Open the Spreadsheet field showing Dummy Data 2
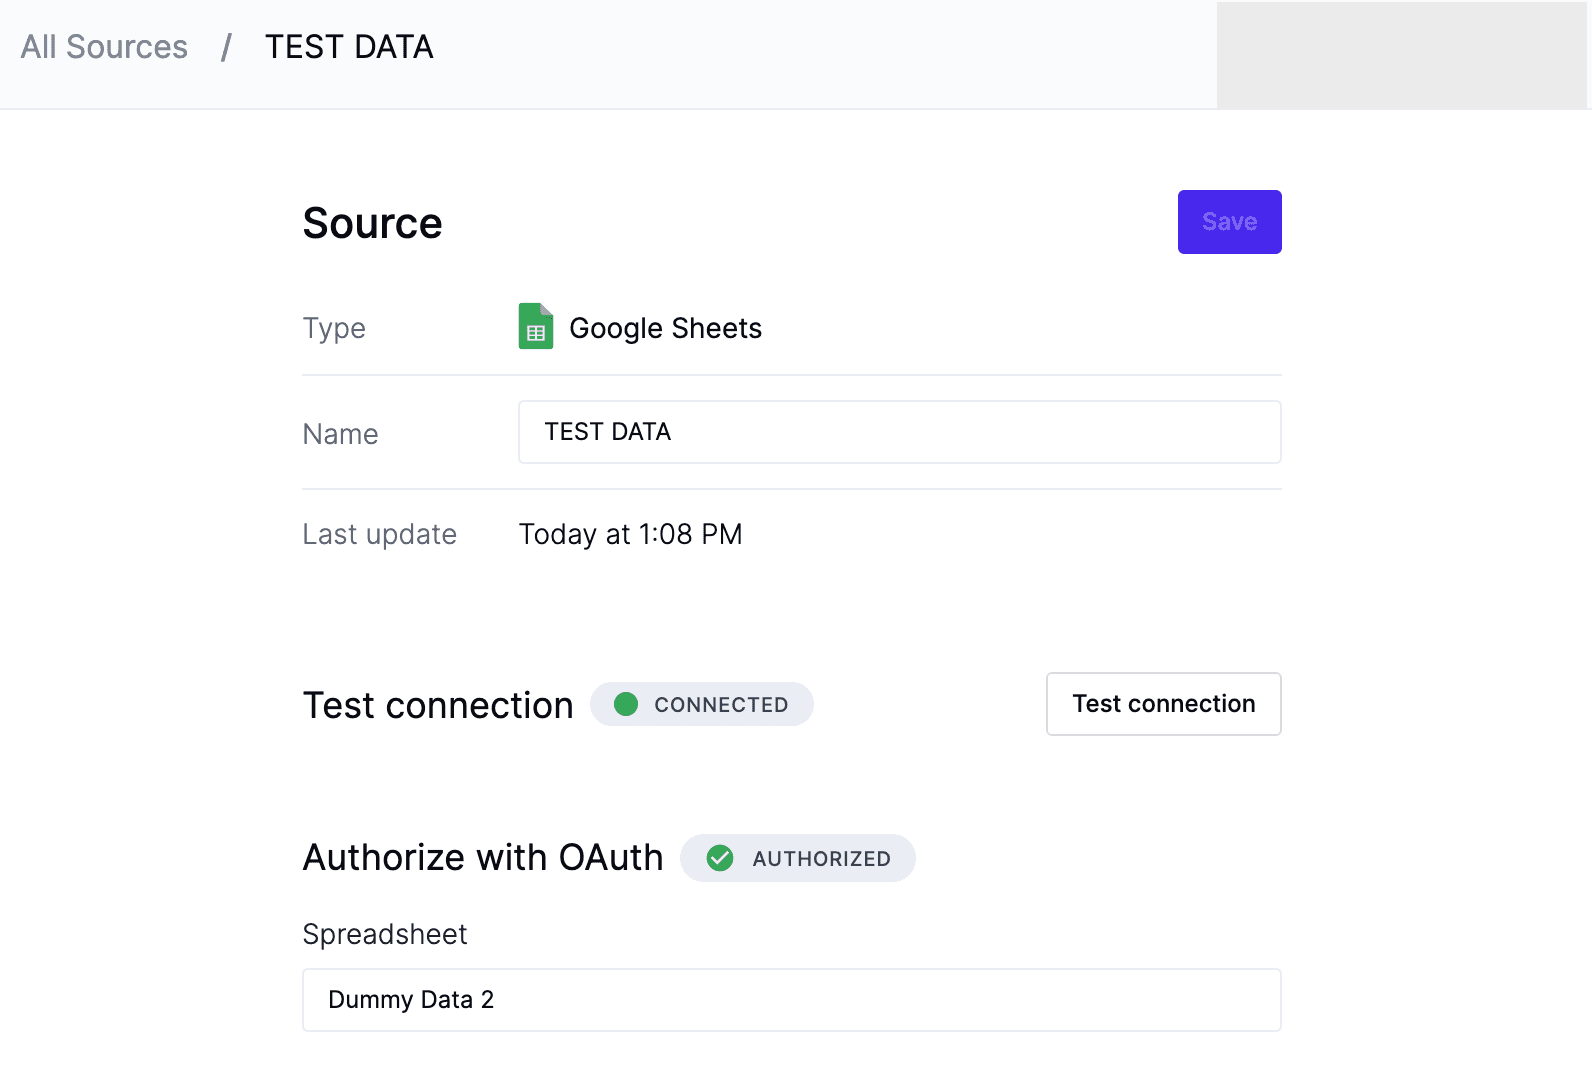The image size is (1592, 1084). 791,1000
